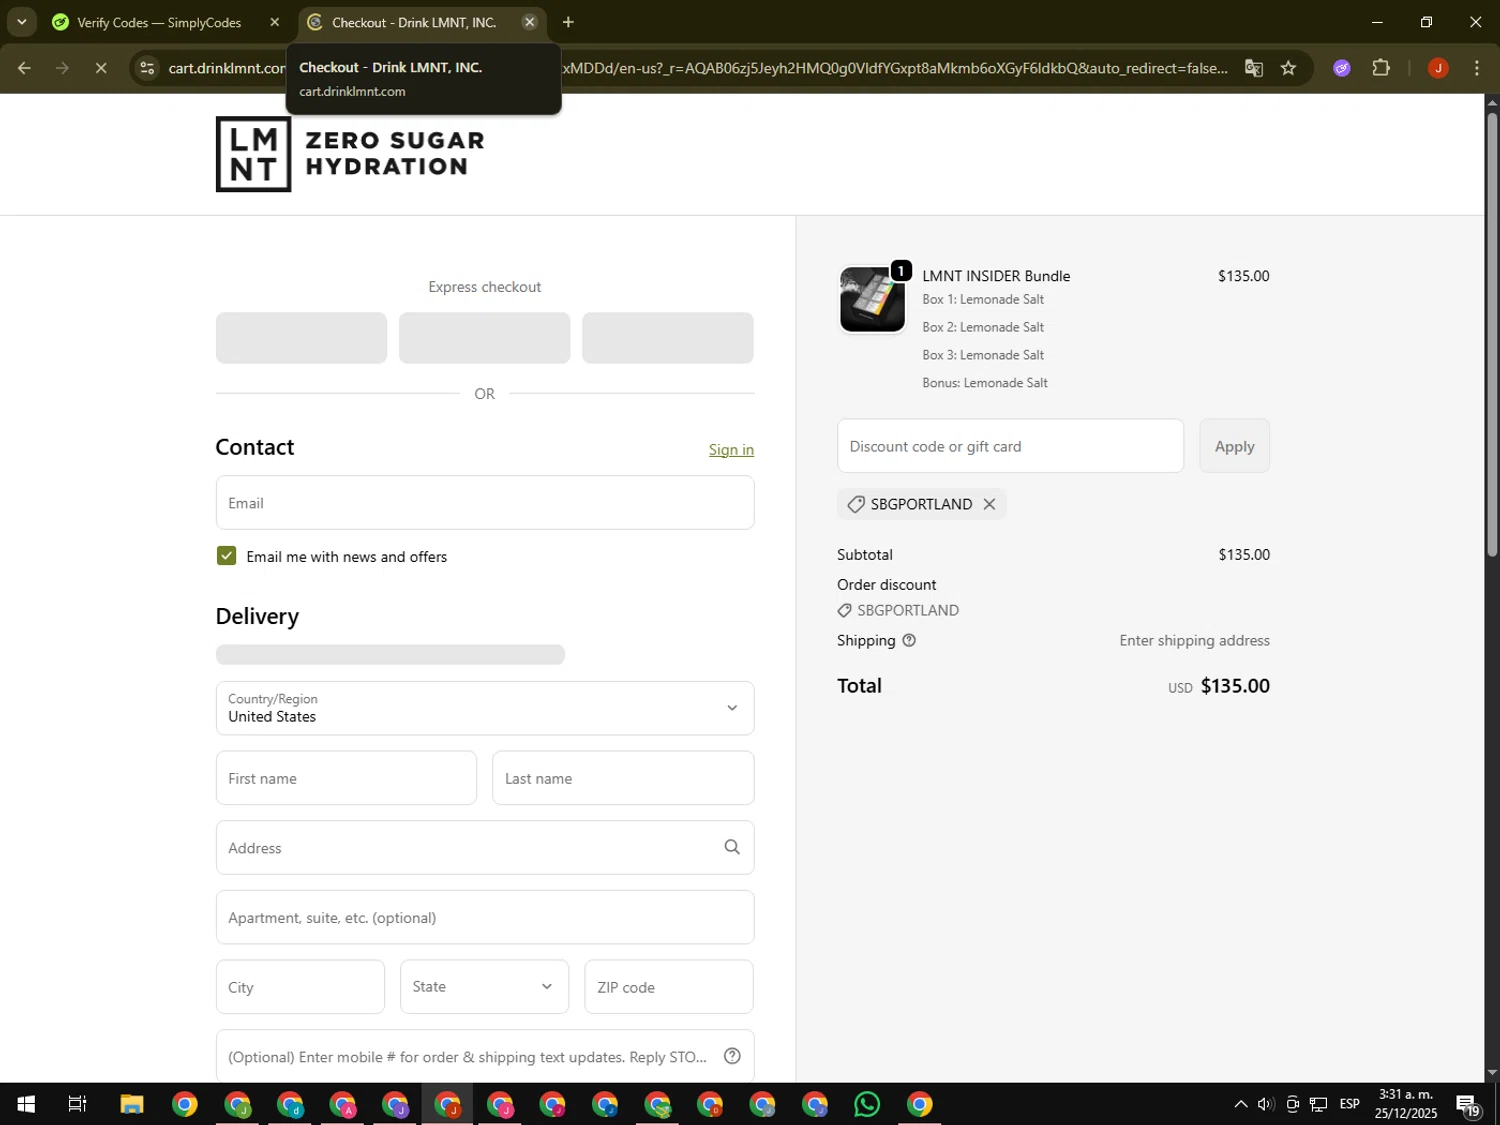Viewport: 1500px width, 1125px height.
Task: Click volume speaker tray icon
Action: [1266, 1104]
